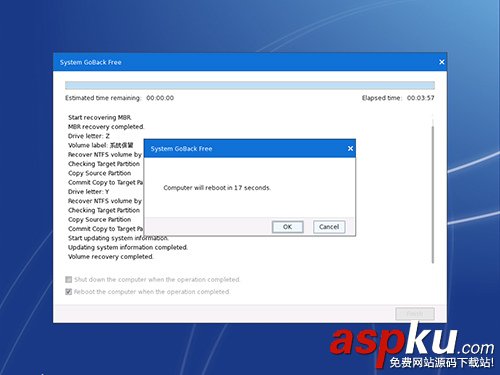The width and height of the screenshot is (500, 375).
Task: Select 'Updating system information completed.' line
Action: 128,247
